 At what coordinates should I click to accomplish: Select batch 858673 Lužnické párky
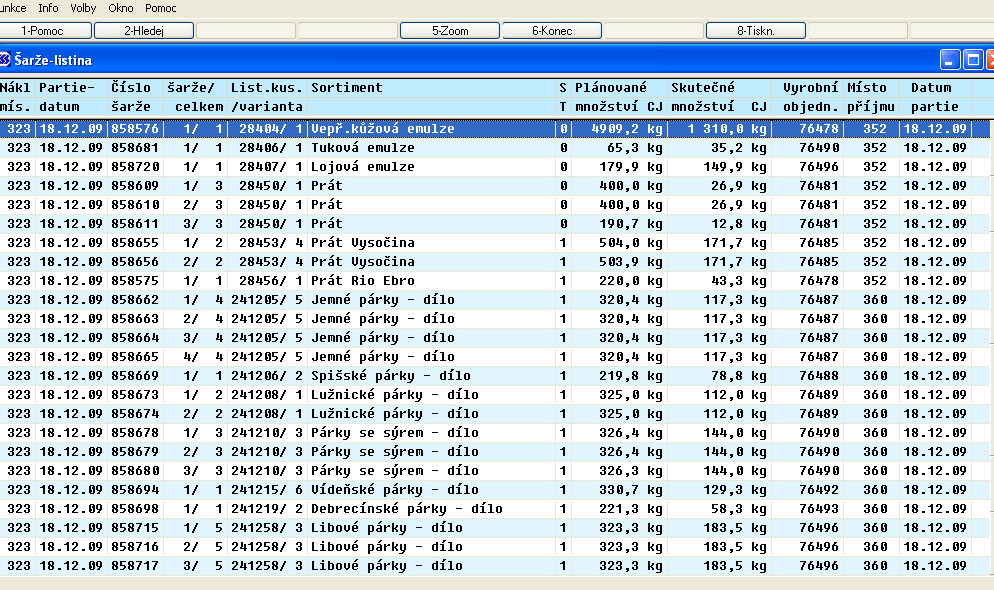point(494,395)
